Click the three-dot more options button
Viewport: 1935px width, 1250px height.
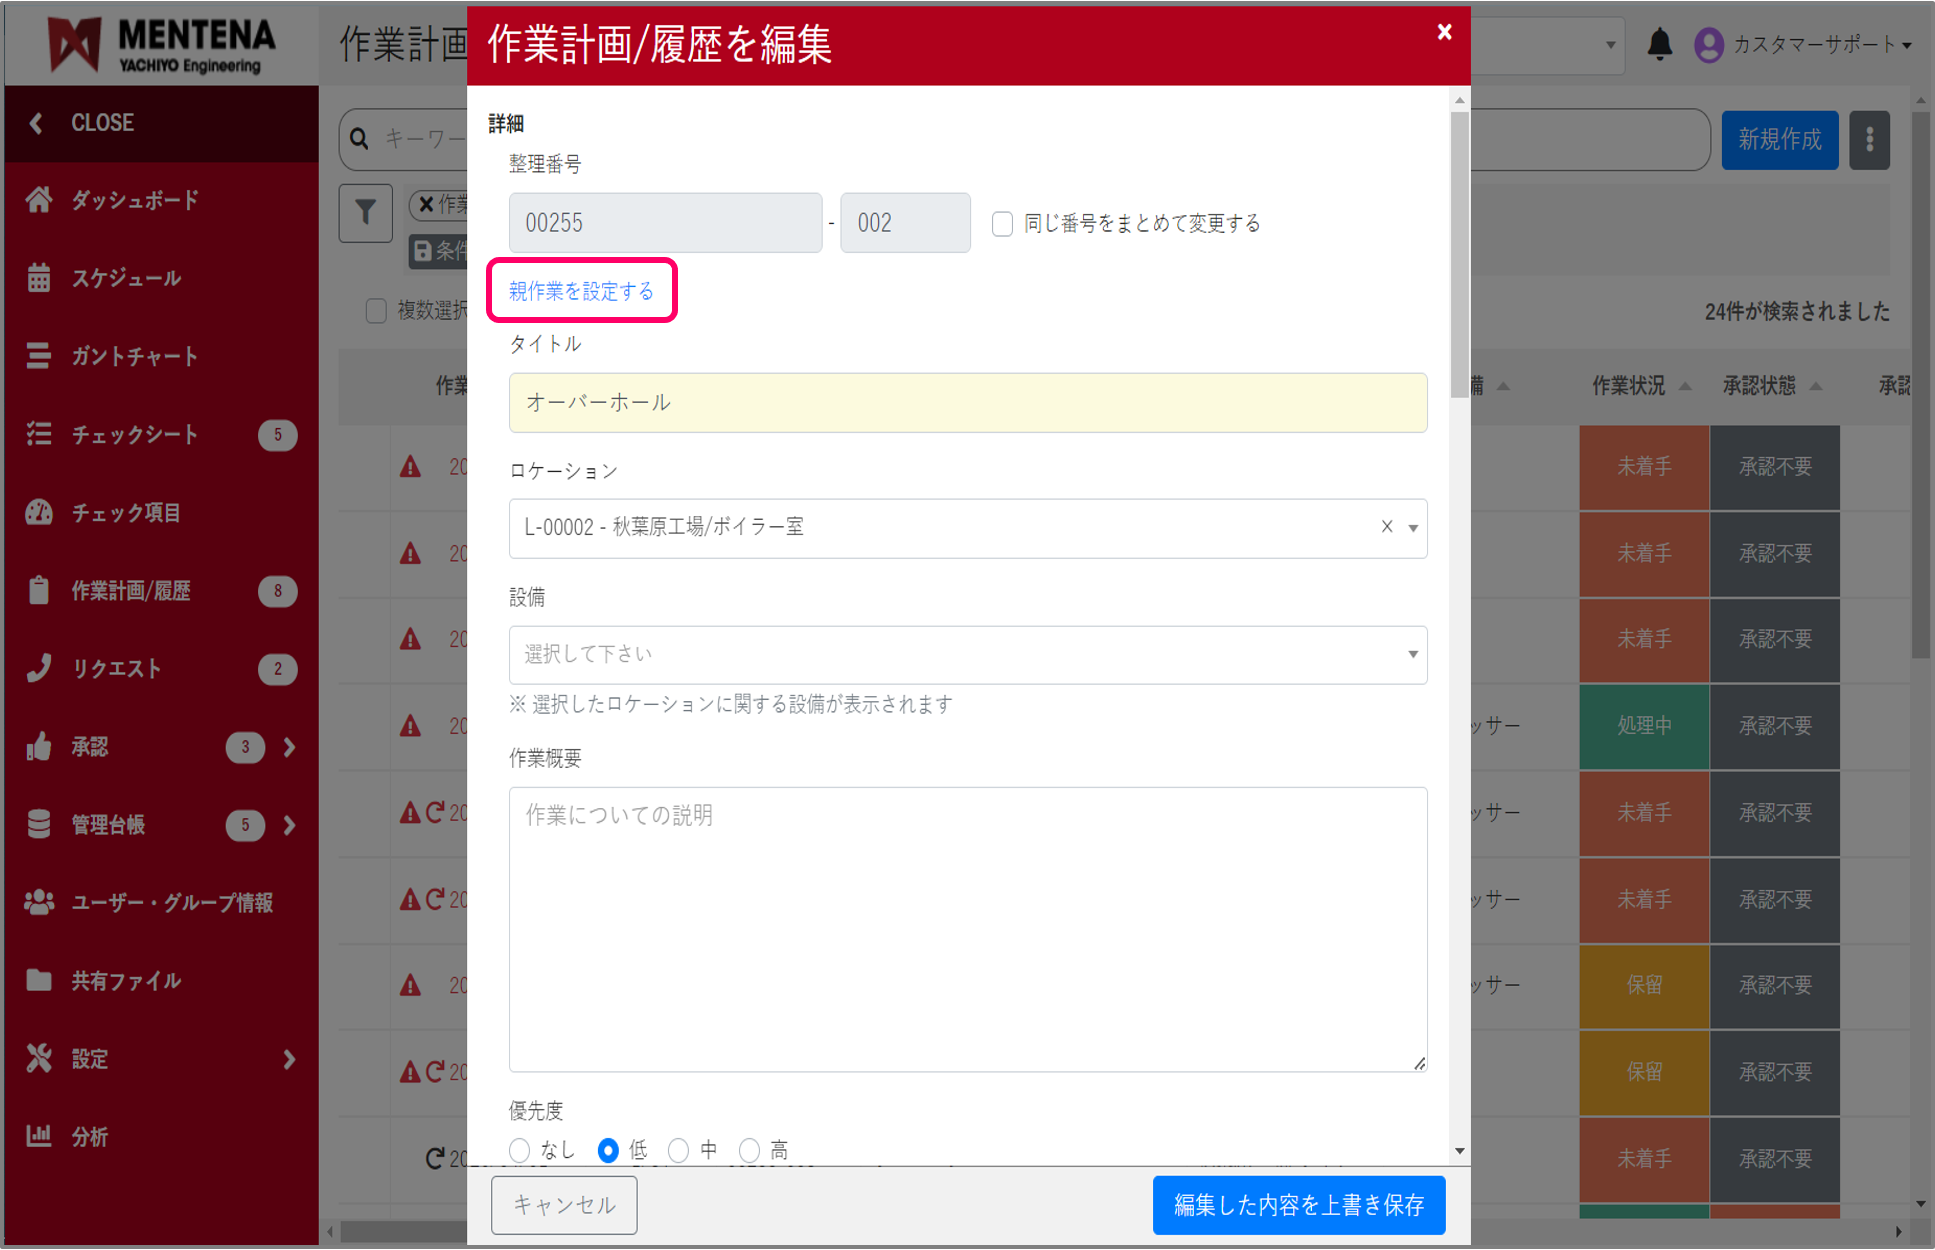pyautogui.click(x=1868, y=140)
